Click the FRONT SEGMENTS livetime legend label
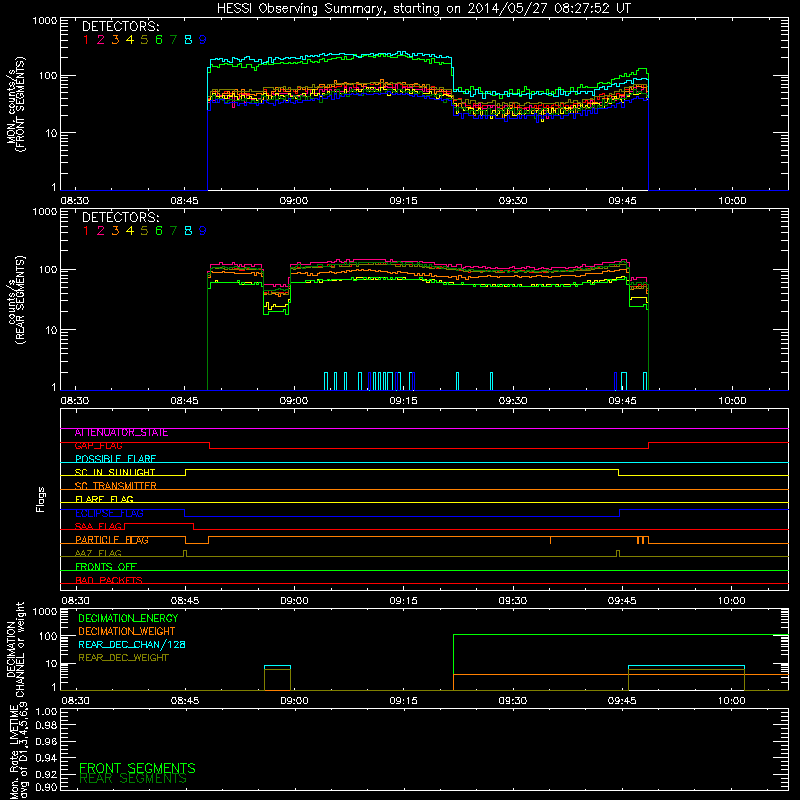Viewport: 800px width, 800px height. click(x=137, y=768)
